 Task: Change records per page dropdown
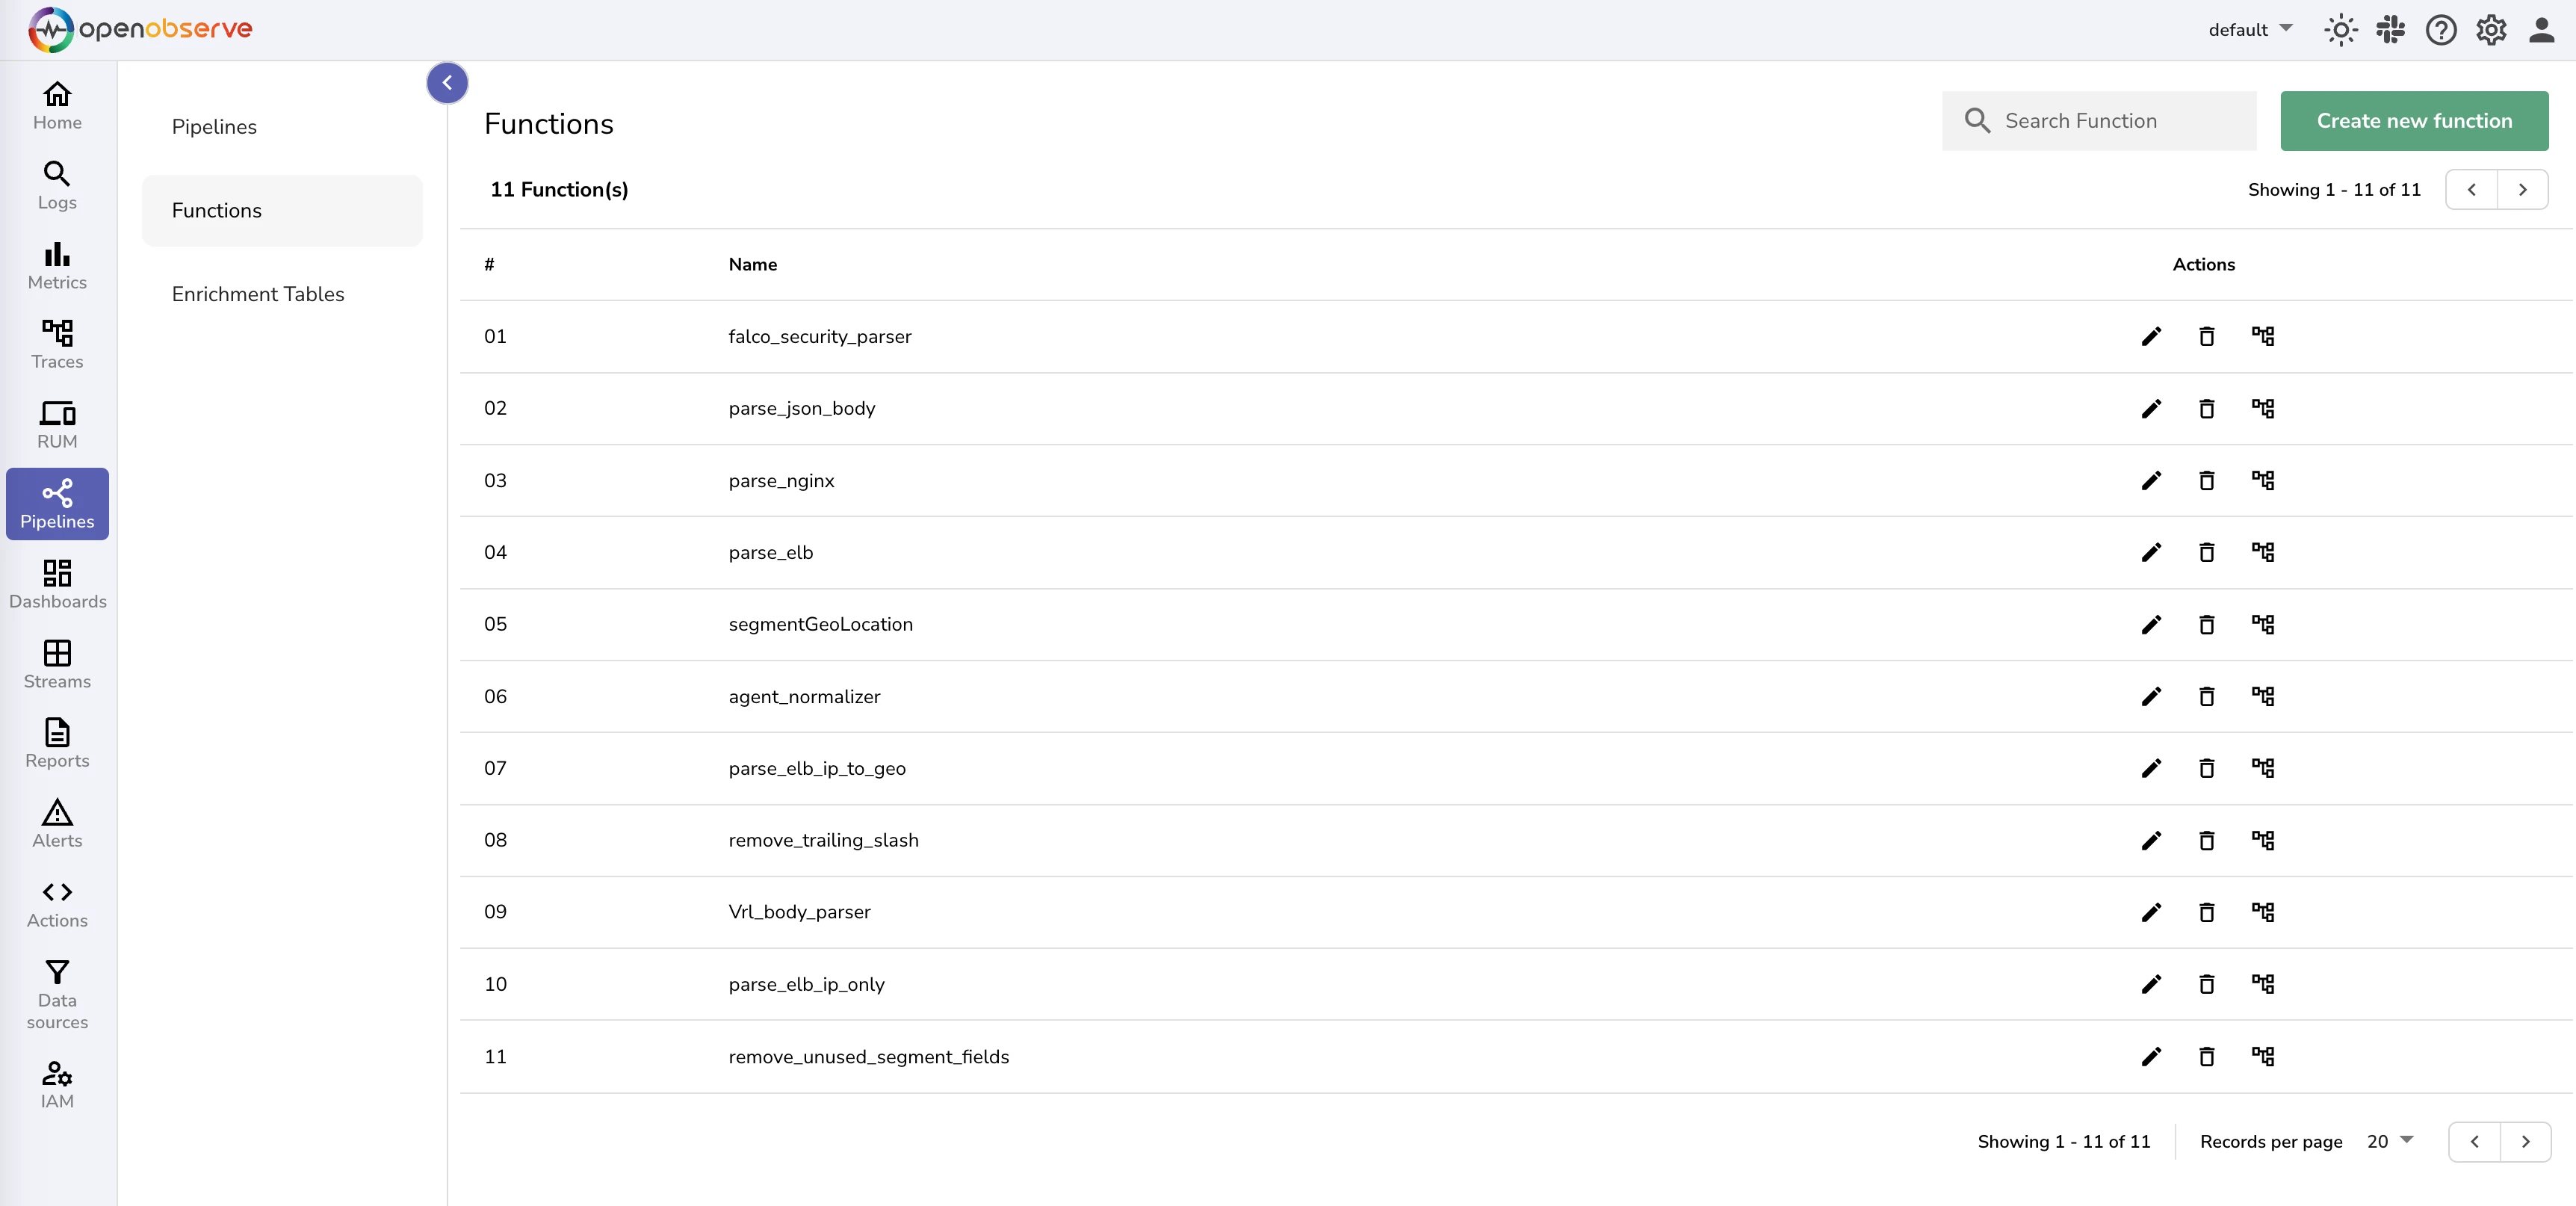click(2390, 1141)
